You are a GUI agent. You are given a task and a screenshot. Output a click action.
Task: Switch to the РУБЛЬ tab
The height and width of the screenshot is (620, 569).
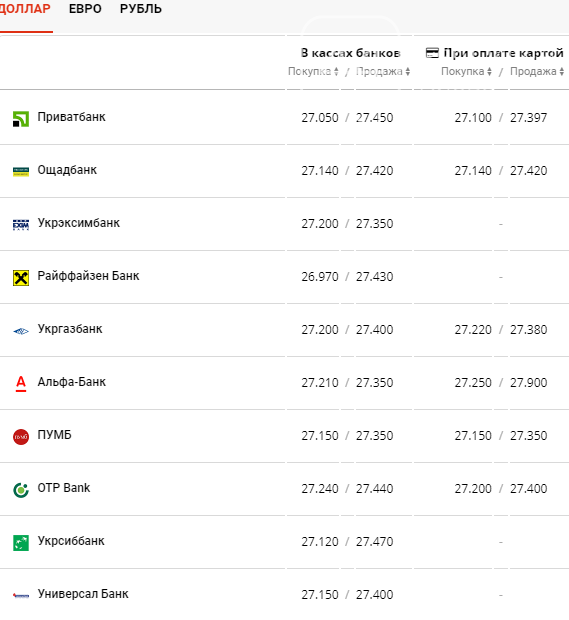click(x=141, y=9)
